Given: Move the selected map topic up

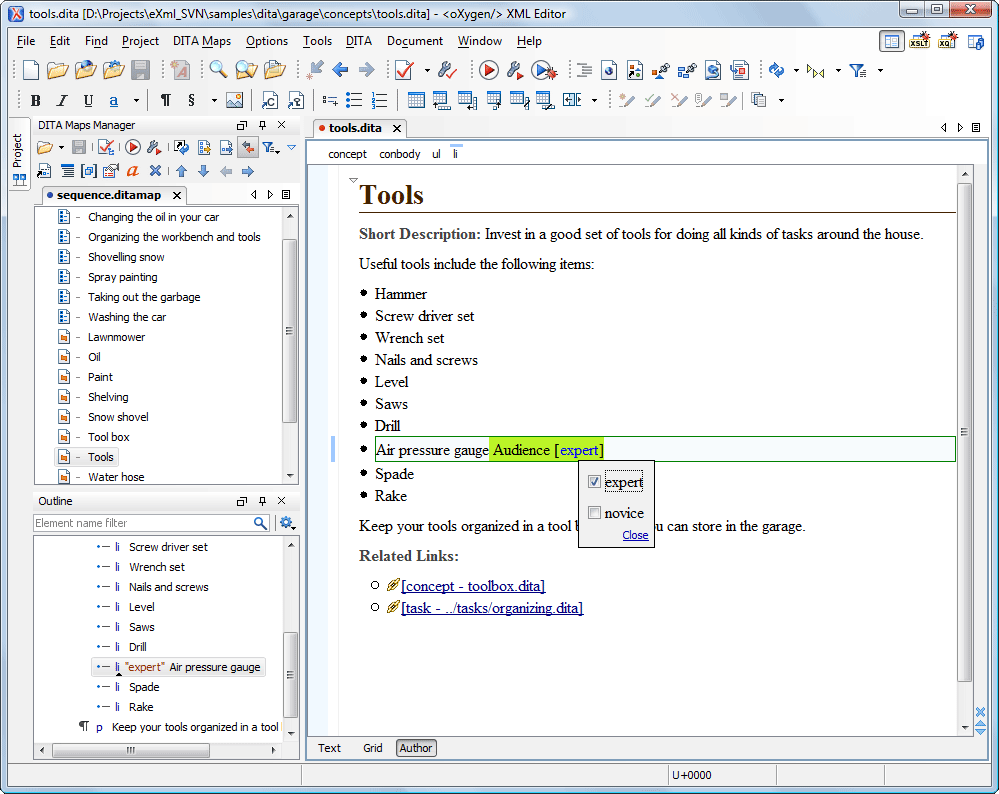Looking at the screenshot, I should 182,171.
